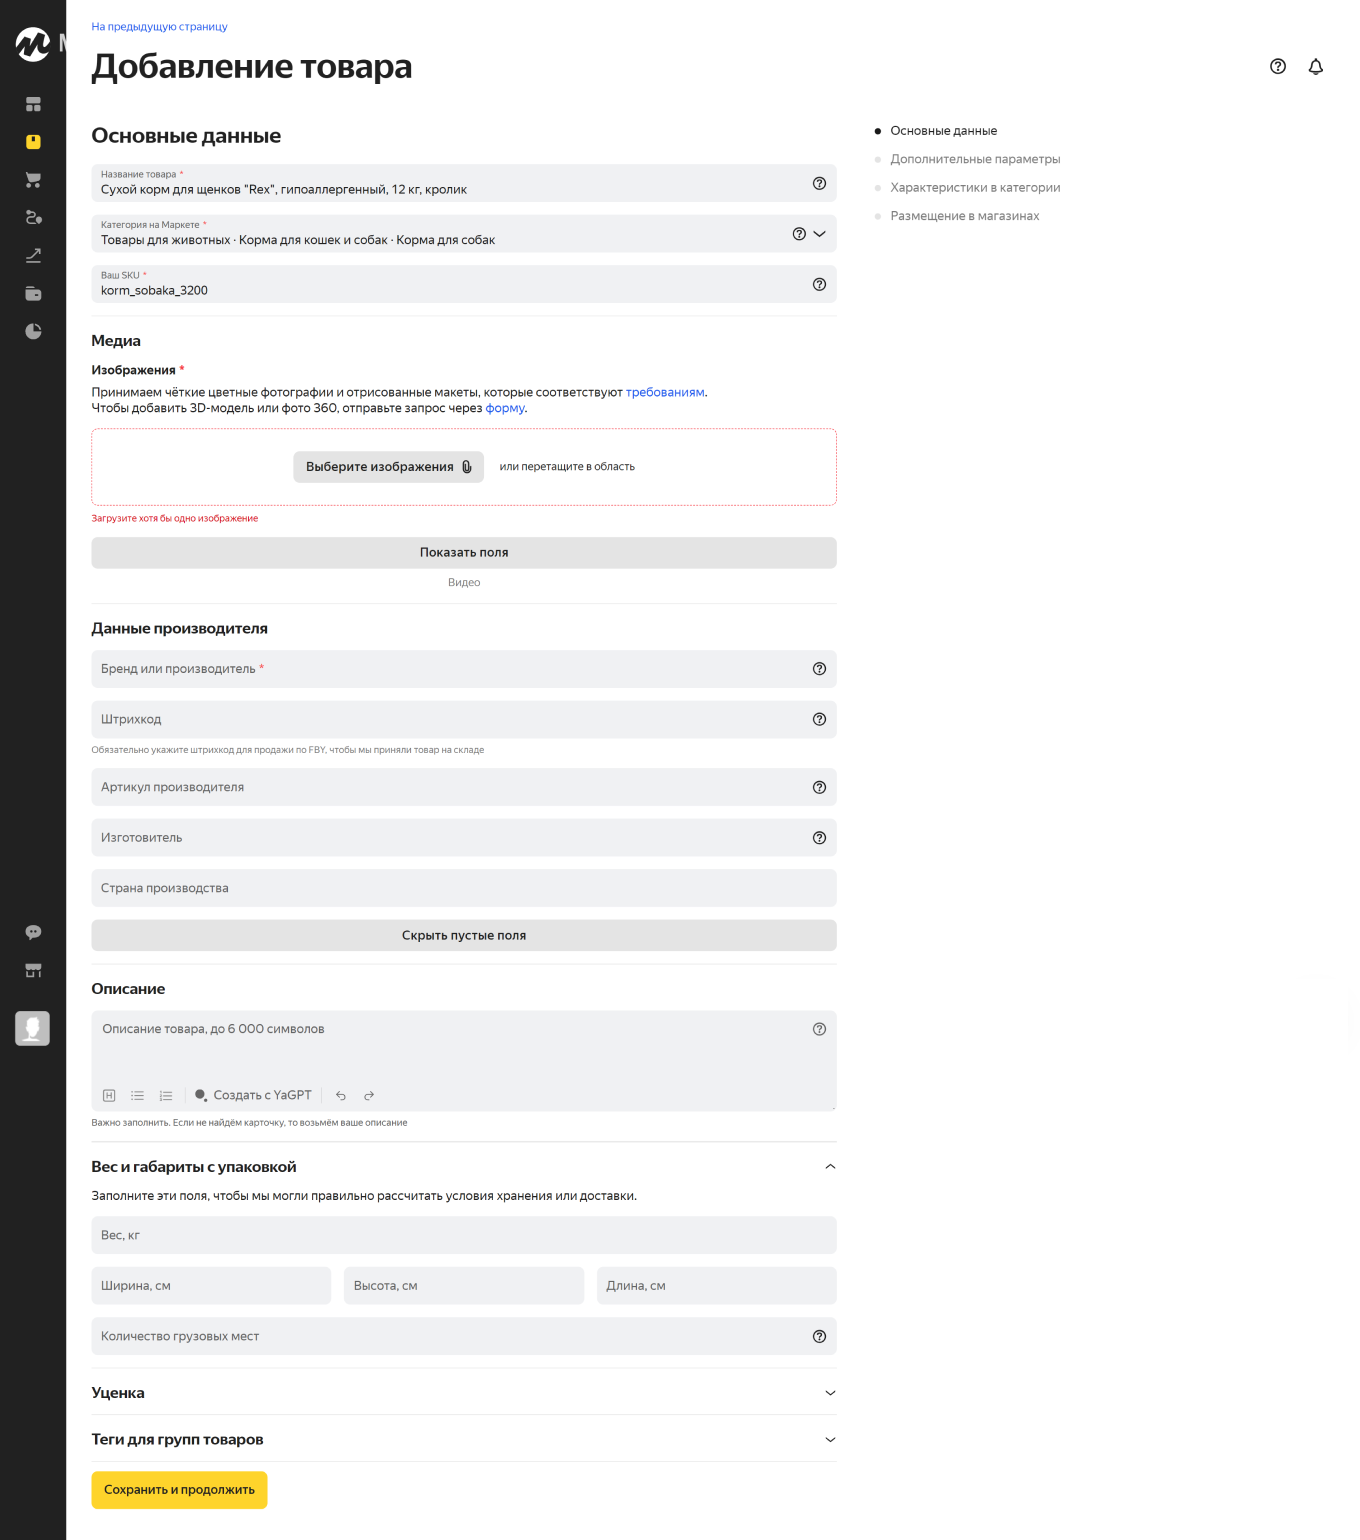The image size is (1360, 1540).
Task: Open the shopping cart orders sidebar icon
Action: (x=33, y=180)
